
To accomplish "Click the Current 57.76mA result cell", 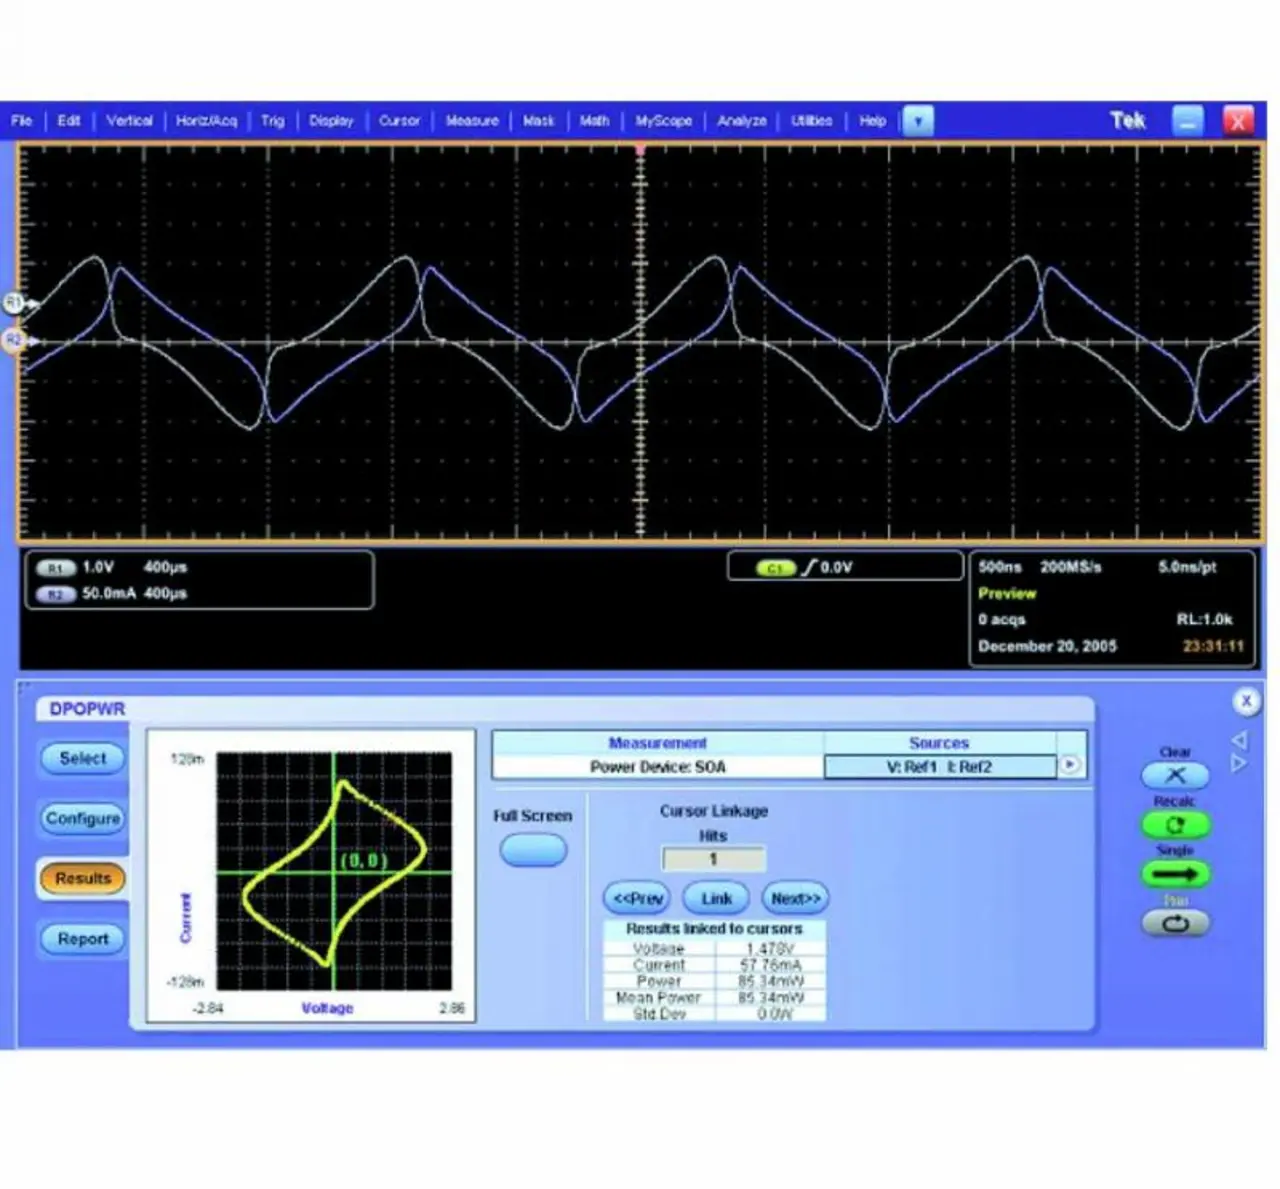I will pyautogui.click(x=770, y=965).
